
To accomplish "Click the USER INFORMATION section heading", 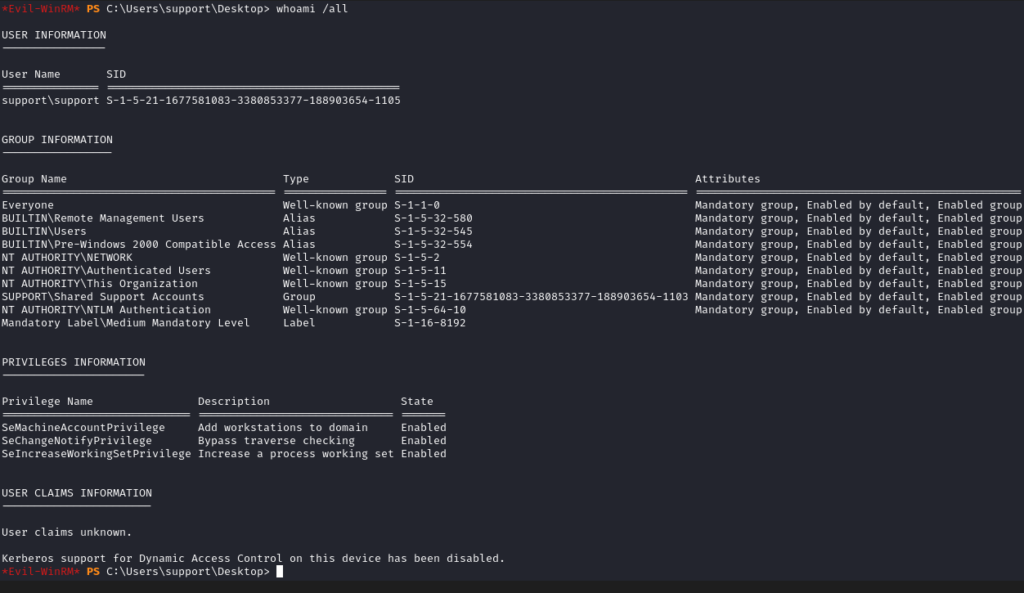I will [x=53, y=35].
